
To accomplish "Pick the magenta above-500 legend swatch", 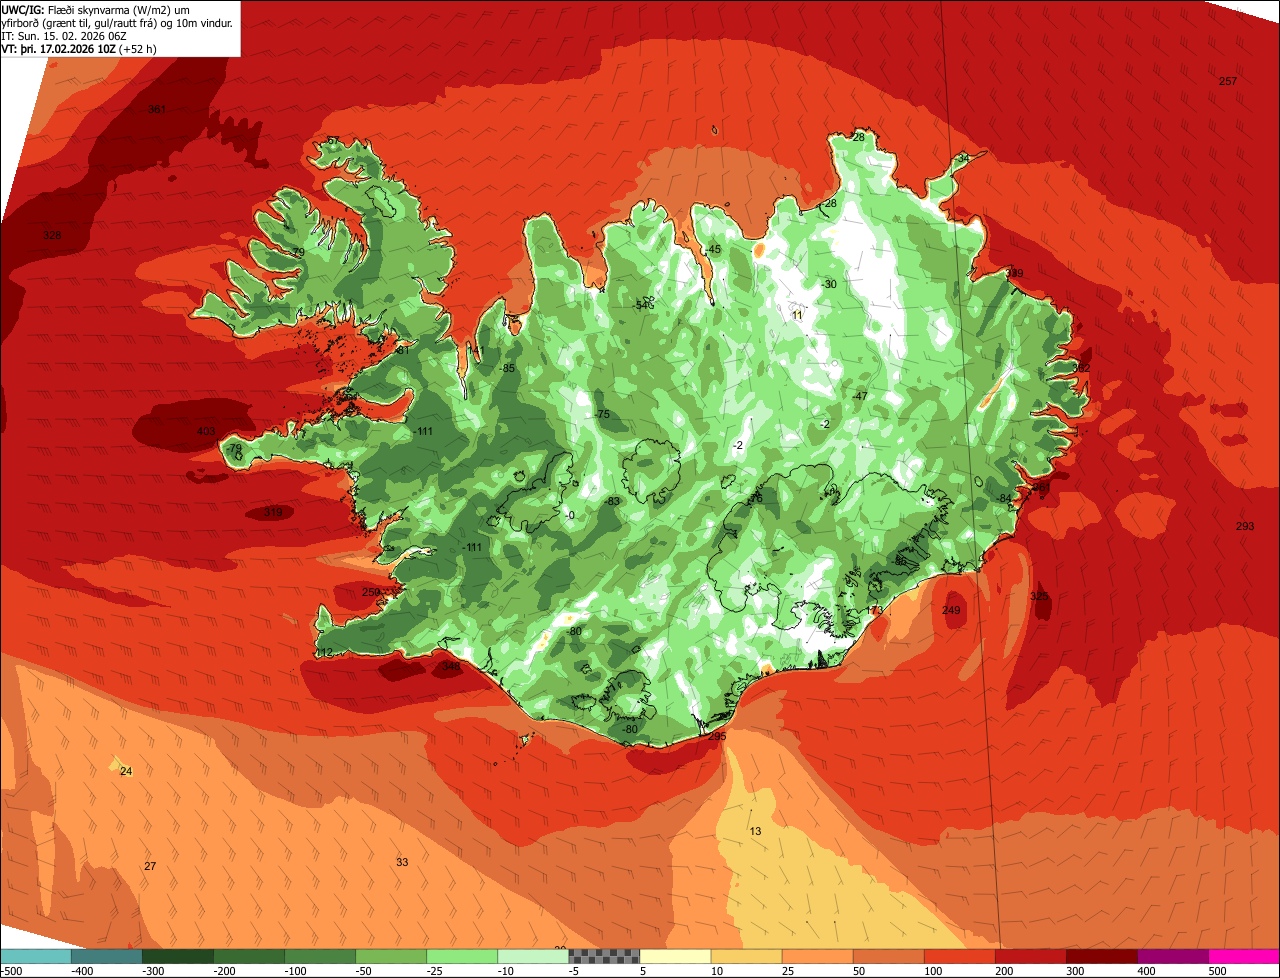I will pos(1243,956).
